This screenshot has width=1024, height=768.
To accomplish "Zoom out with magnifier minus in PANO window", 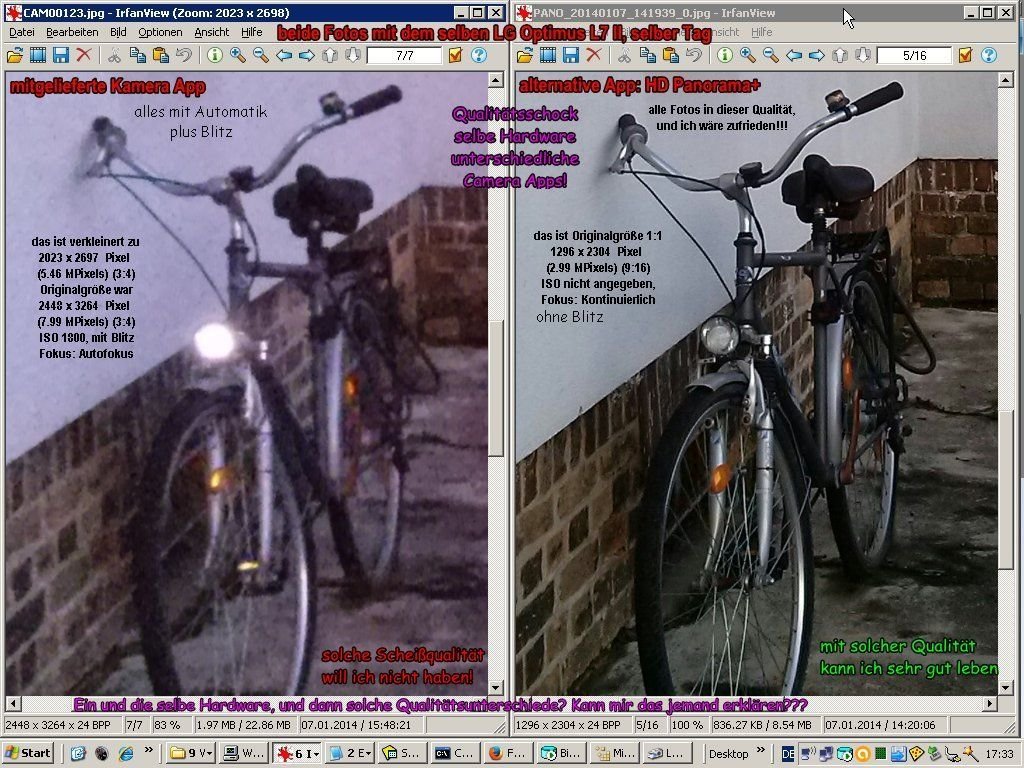I will pyautogui.click(x=771, y=56).
